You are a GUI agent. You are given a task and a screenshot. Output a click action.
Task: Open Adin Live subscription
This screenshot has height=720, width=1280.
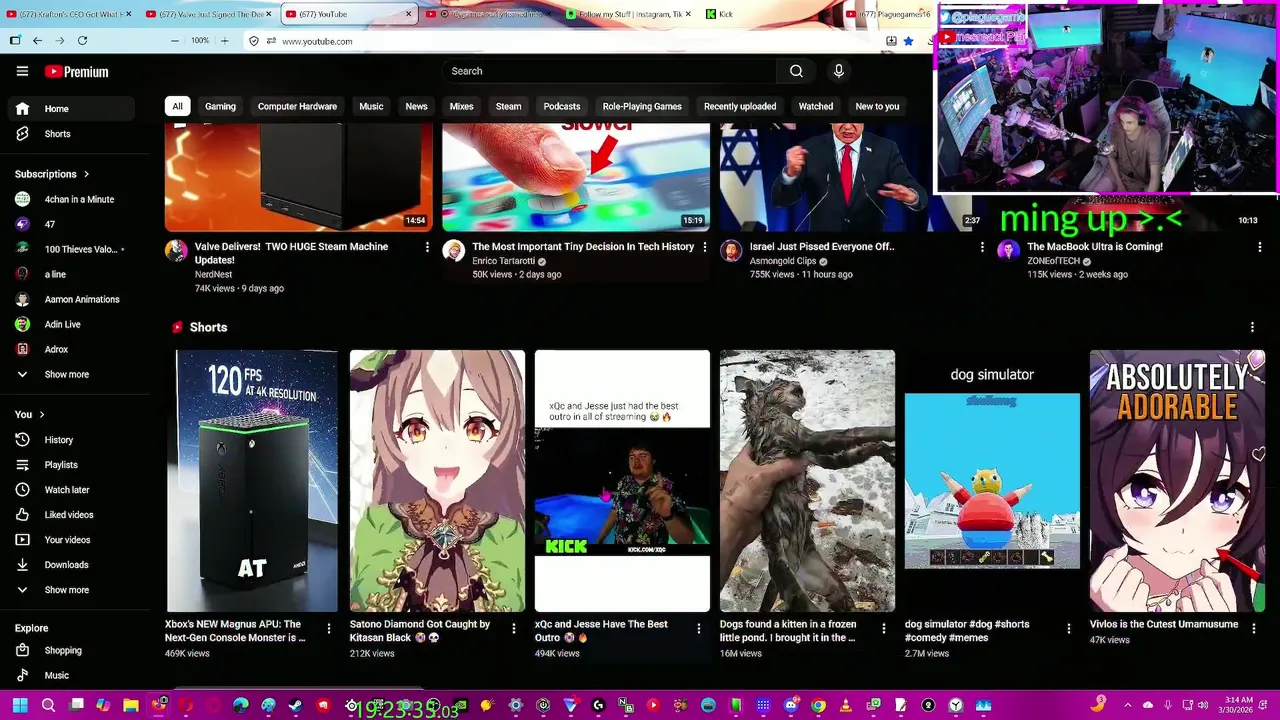coord(70,324)
